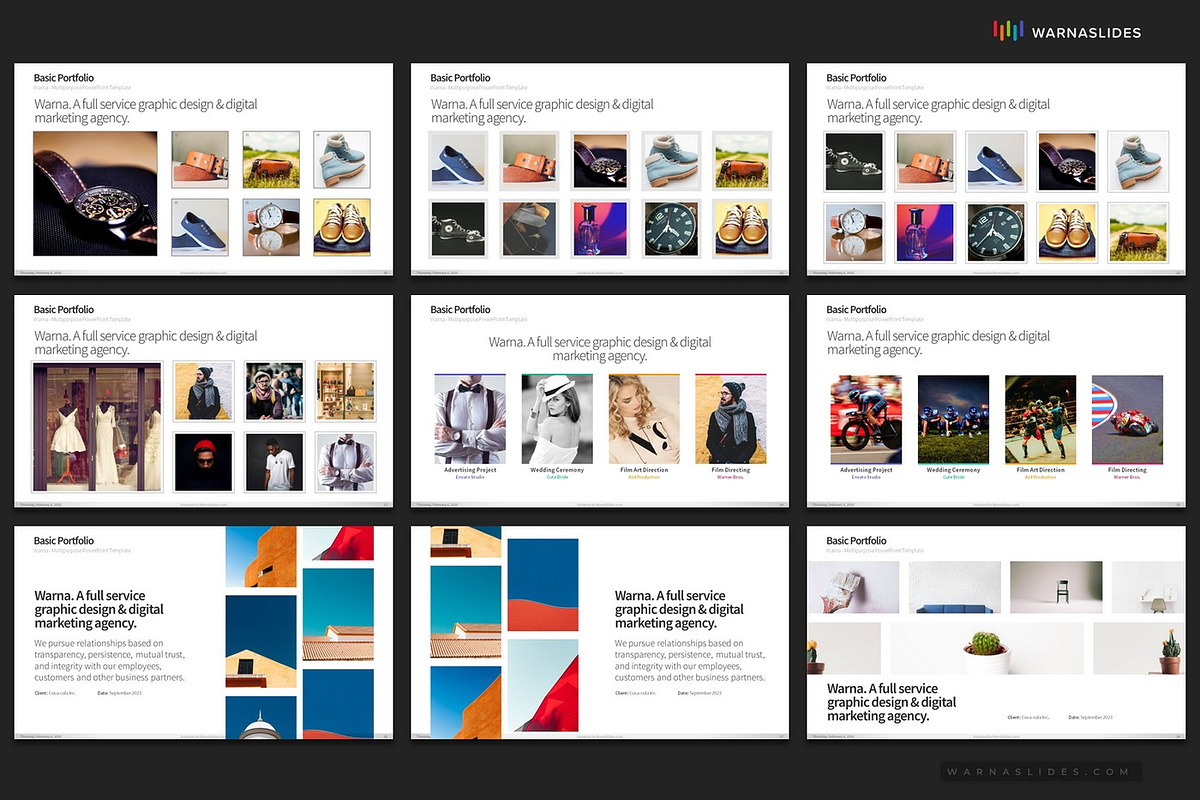The image size is (1200, 800).
Task: Select the man in red beanie photo
Action: (x=203, y=461)
